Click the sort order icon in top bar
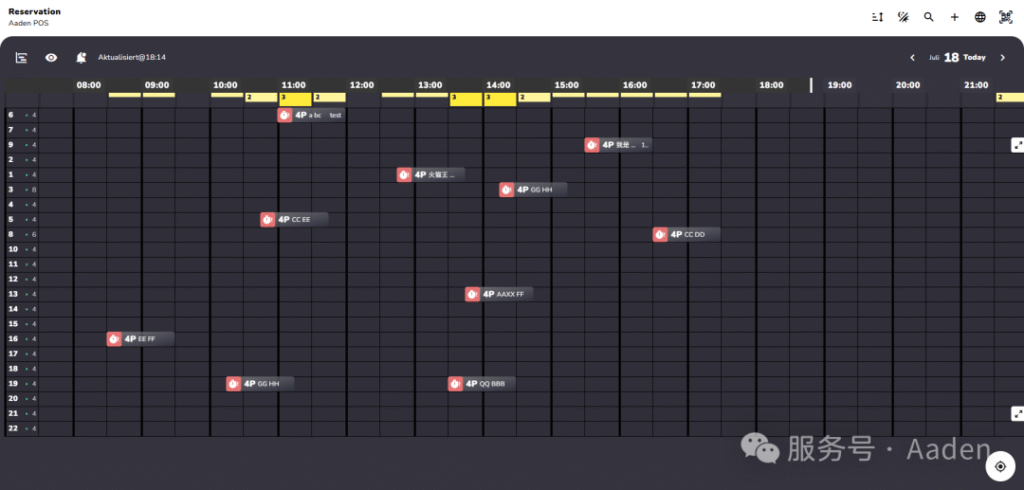Image resolution: width=1024 pixels, height=490 pixels. coord(878,17)
